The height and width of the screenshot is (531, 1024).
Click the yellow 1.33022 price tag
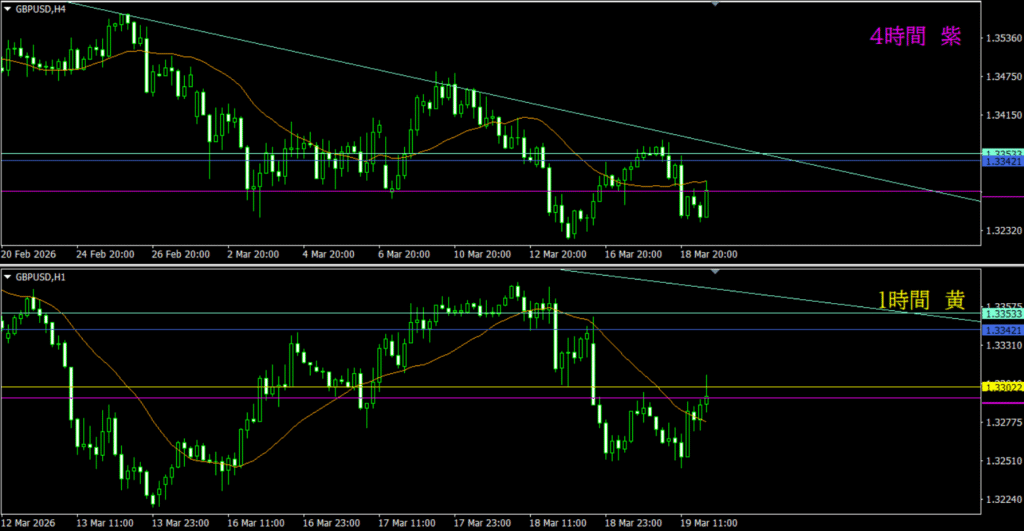1002,387
